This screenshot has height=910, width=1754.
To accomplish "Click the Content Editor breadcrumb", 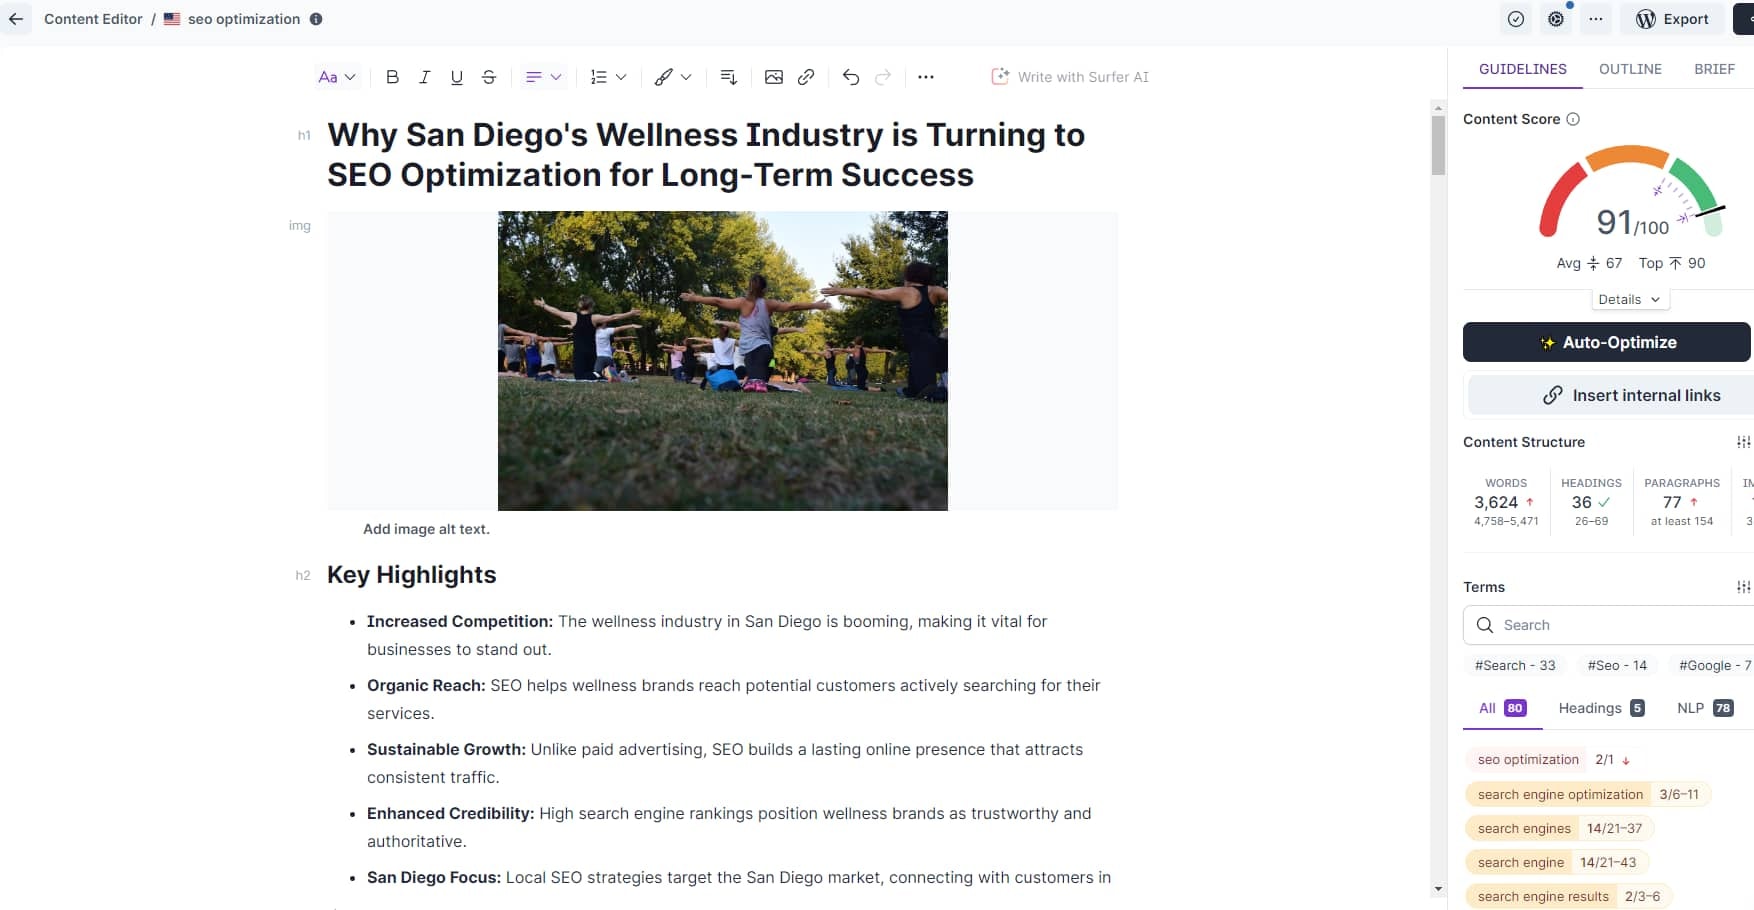I will 93,19.
